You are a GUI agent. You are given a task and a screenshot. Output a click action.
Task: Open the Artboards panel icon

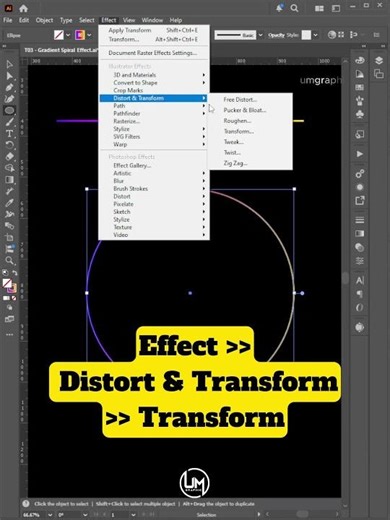[379, 74]
